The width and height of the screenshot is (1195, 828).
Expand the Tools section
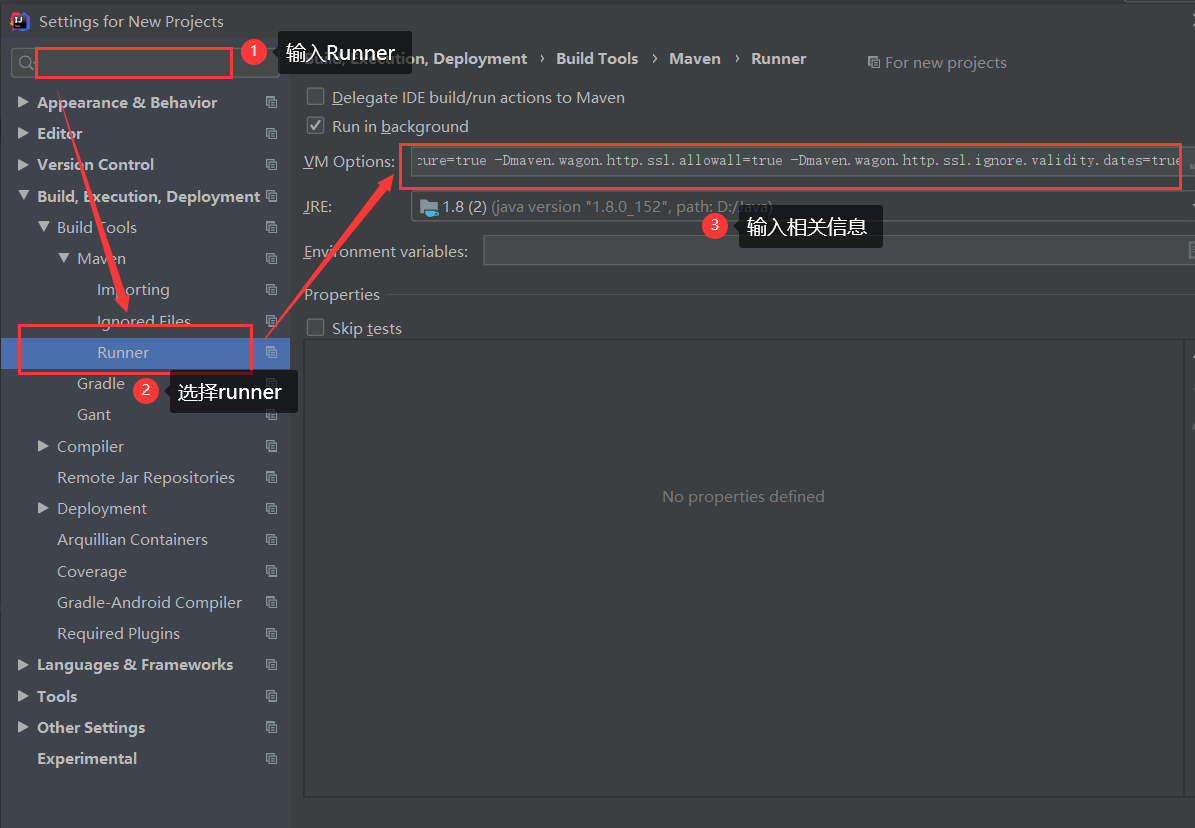[23, 695]
